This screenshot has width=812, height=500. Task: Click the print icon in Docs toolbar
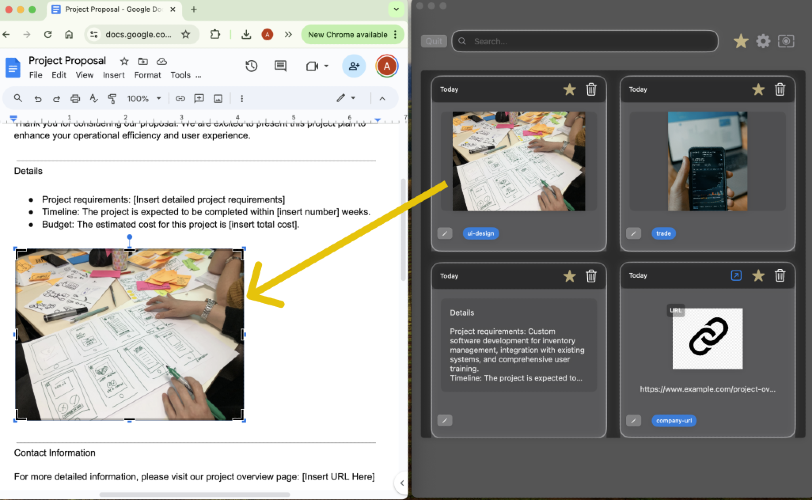(x=75, y=98)
